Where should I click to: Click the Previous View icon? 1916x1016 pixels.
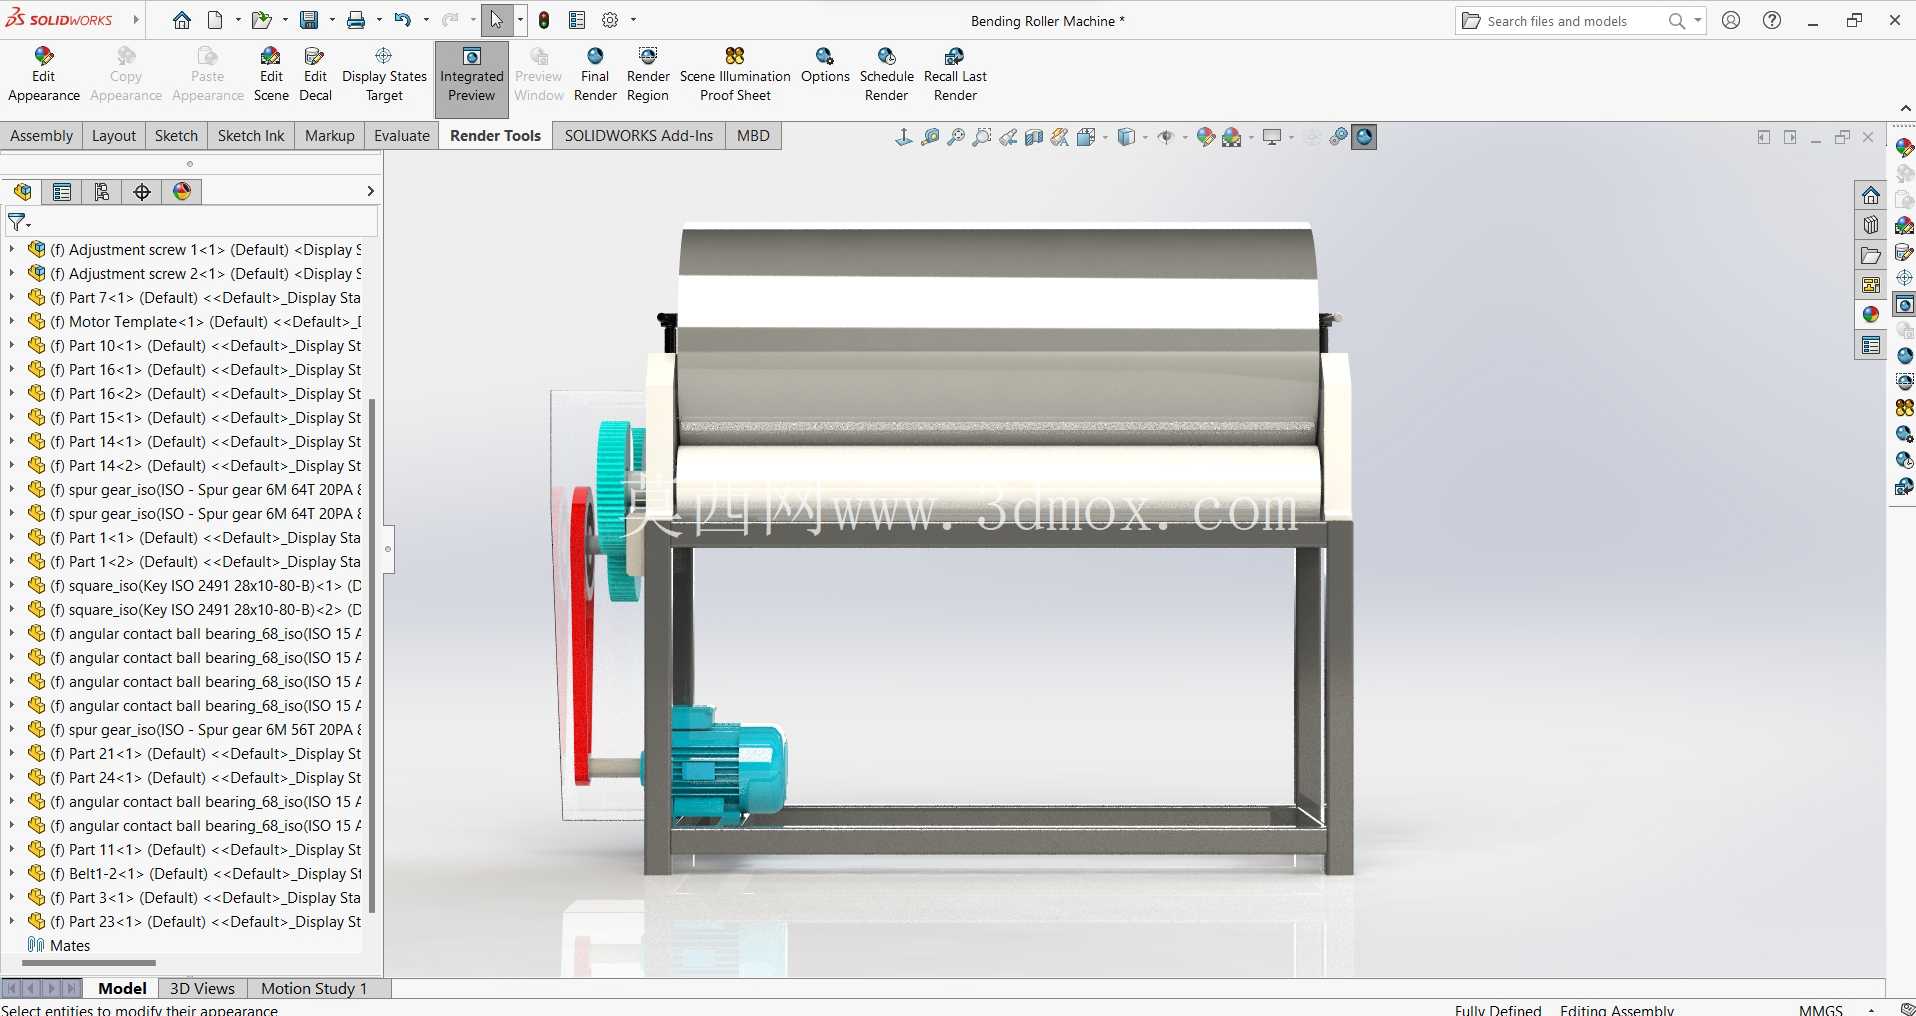click(1008, 137)
